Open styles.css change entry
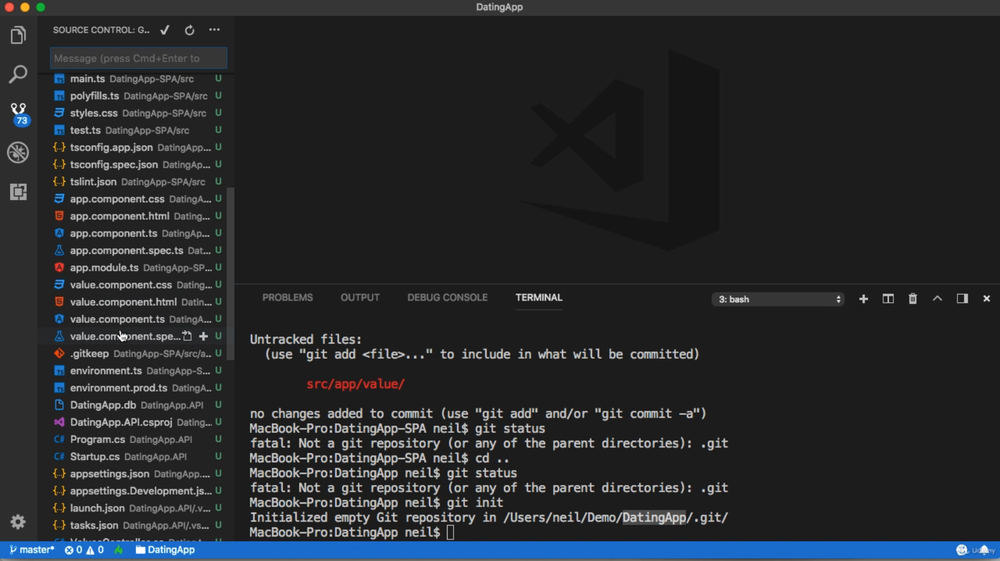This screenshot has width=1000, height=561. pyautogui.click(x=136, y=113)
